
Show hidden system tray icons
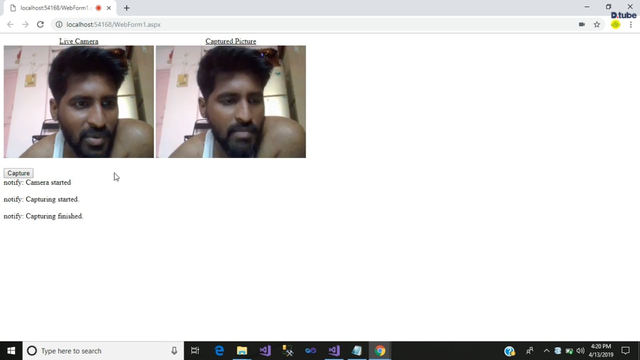[x=547, y=351]
